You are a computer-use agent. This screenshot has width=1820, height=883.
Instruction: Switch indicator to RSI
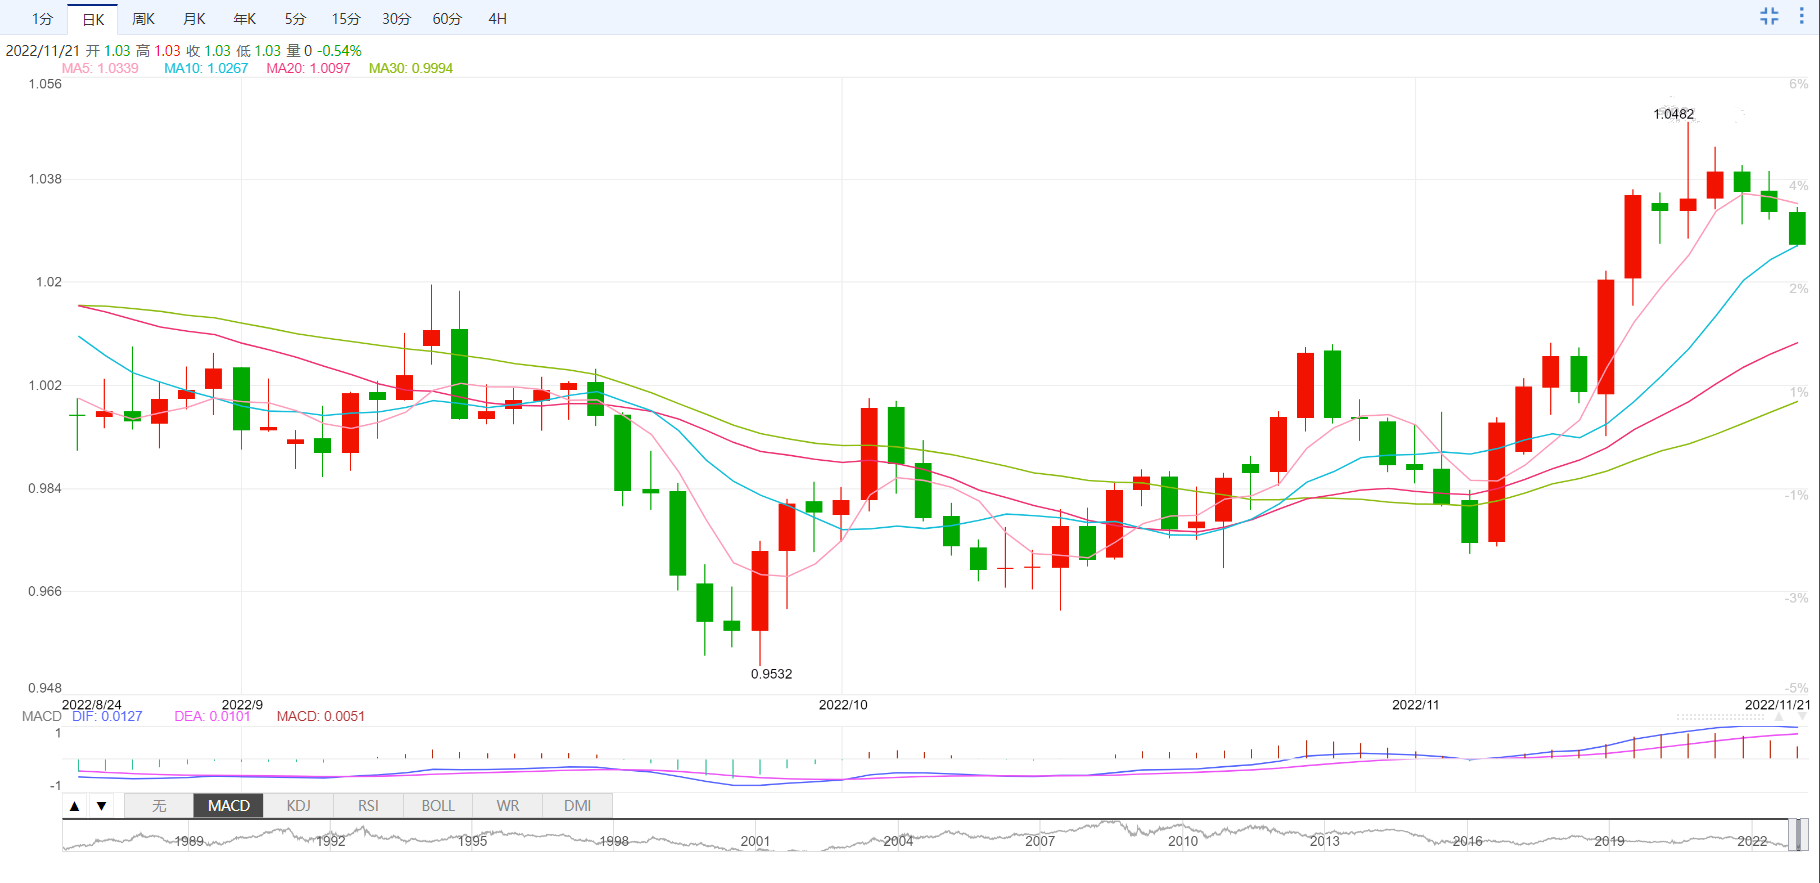[x=368, y=806]
